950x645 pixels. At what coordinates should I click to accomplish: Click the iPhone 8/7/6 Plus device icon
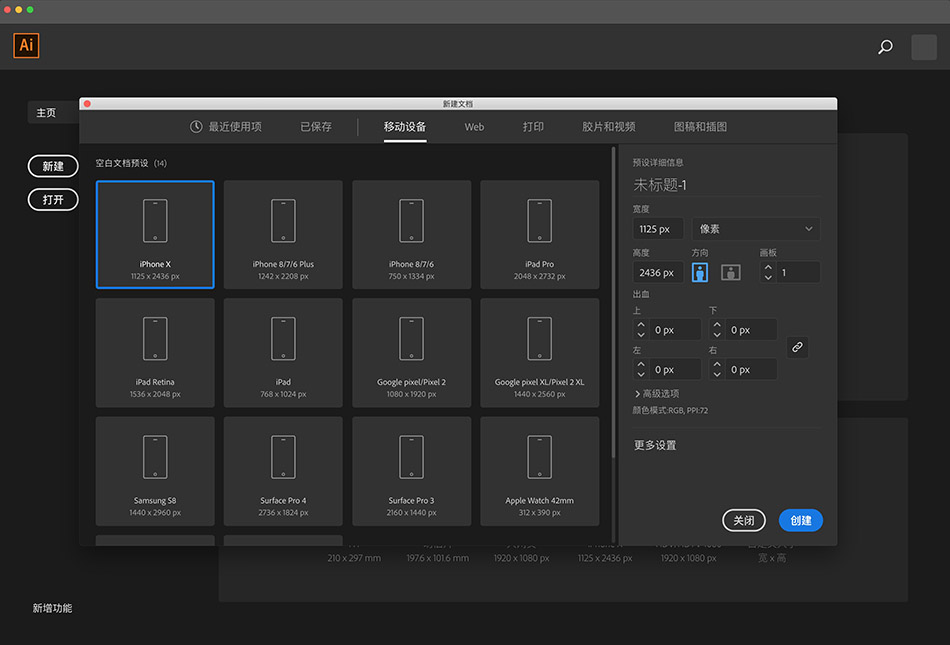pyautogui.click(x=283, y=220)
